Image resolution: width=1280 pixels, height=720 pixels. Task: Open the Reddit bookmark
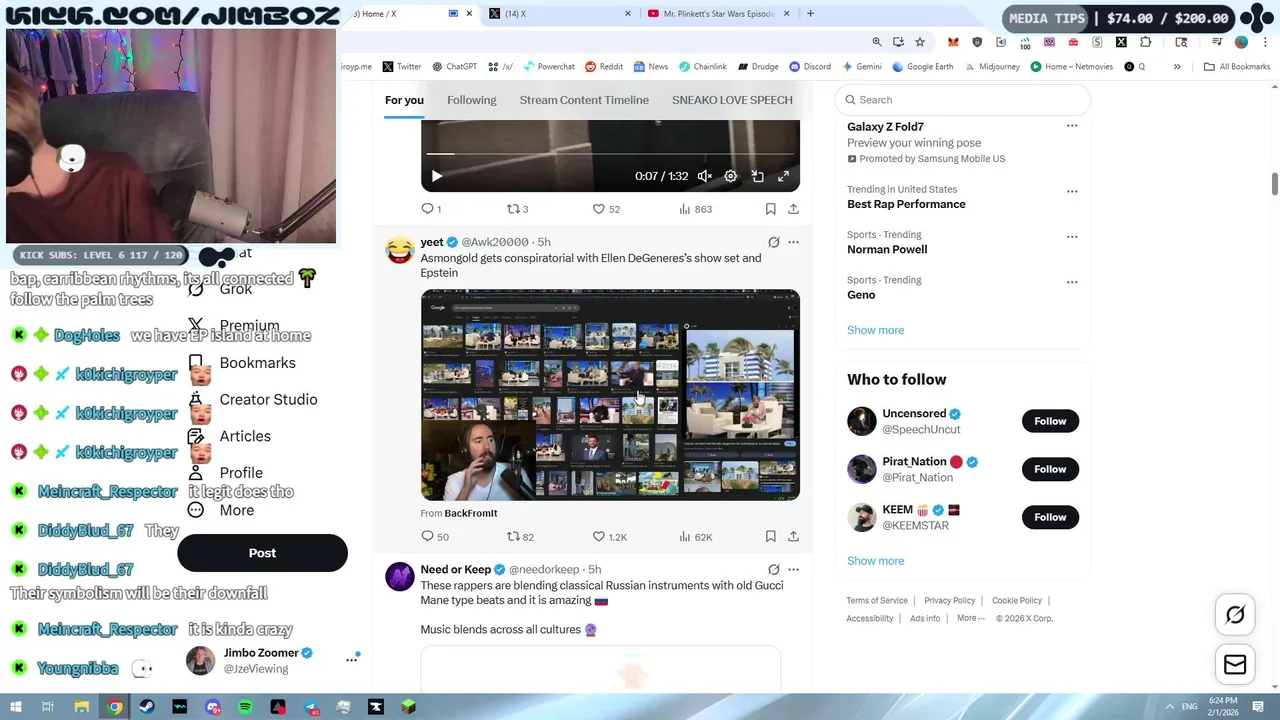604,67
